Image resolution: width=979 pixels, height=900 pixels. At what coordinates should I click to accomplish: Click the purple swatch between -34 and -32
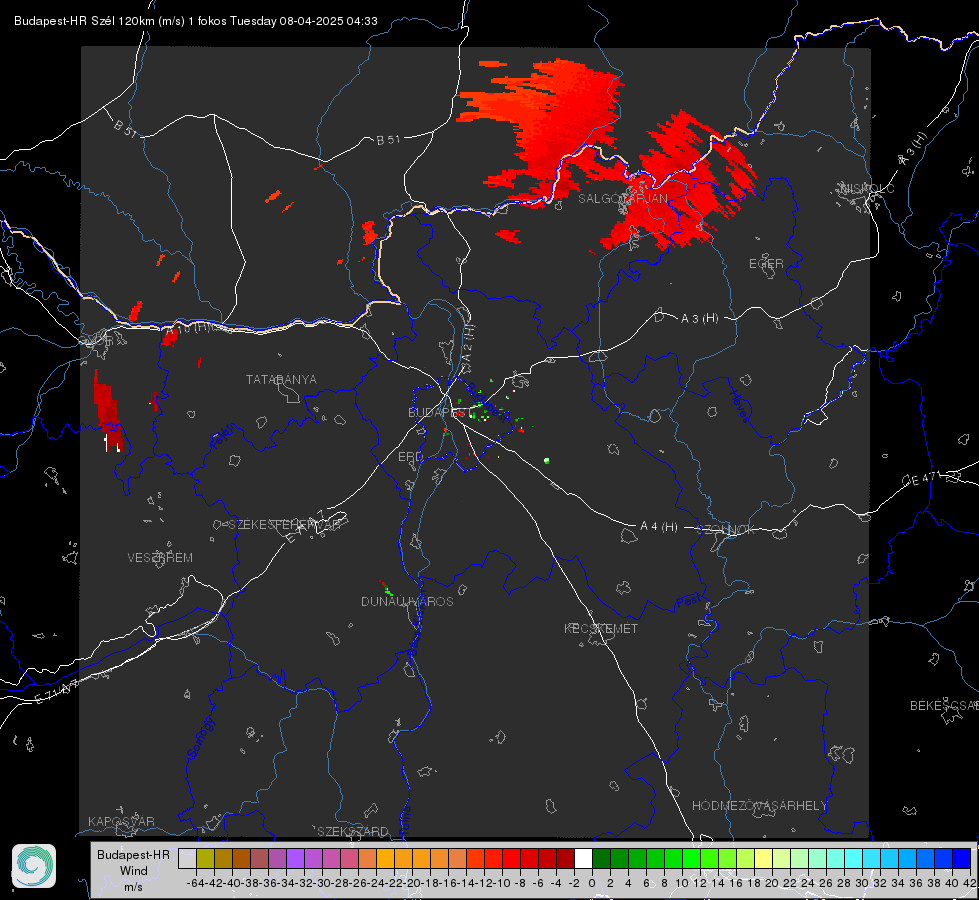click(x=295, y=858)
